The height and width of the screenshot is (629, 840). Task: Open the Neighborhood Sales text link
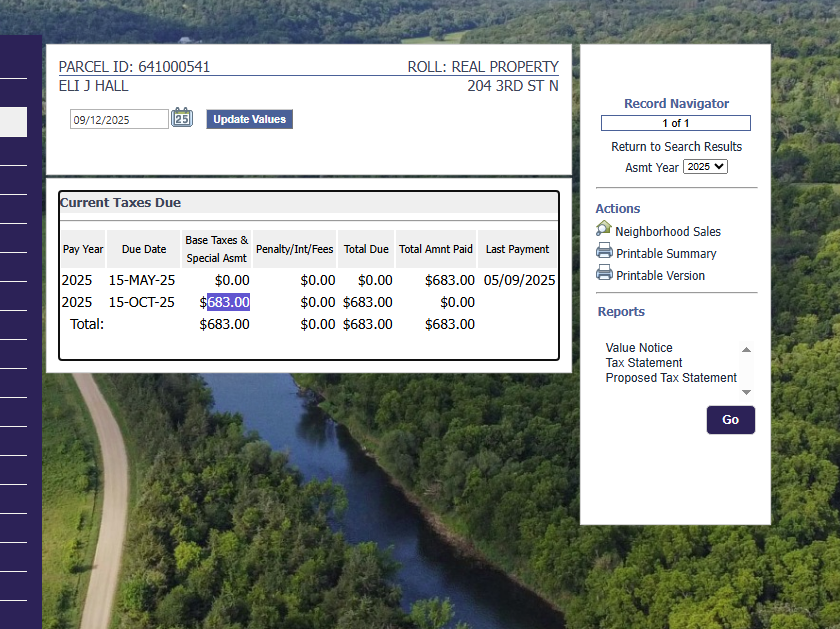(x=668, y=232)
